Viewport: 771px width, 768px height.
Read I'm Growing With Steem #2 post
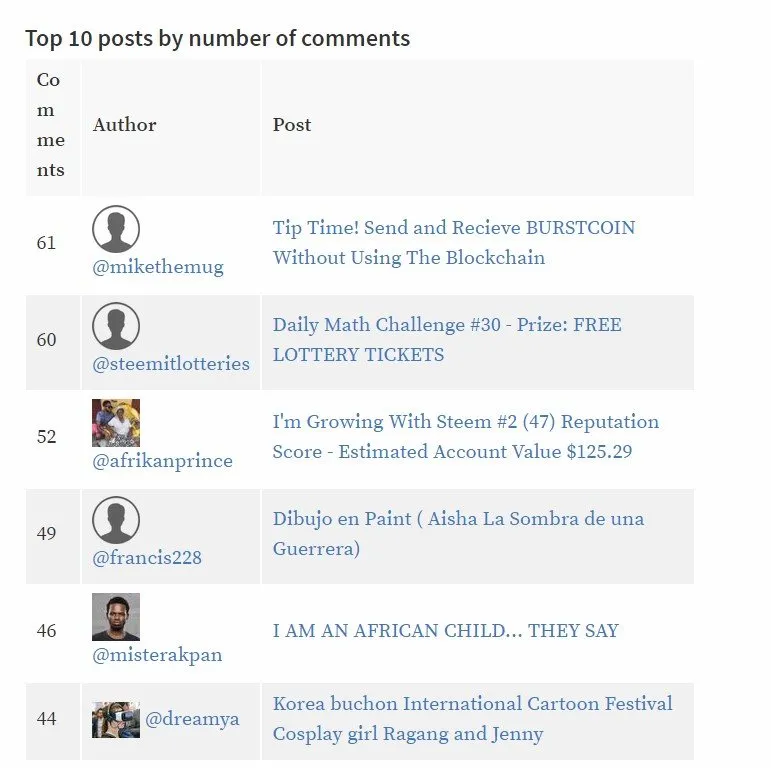pos(466,437)
